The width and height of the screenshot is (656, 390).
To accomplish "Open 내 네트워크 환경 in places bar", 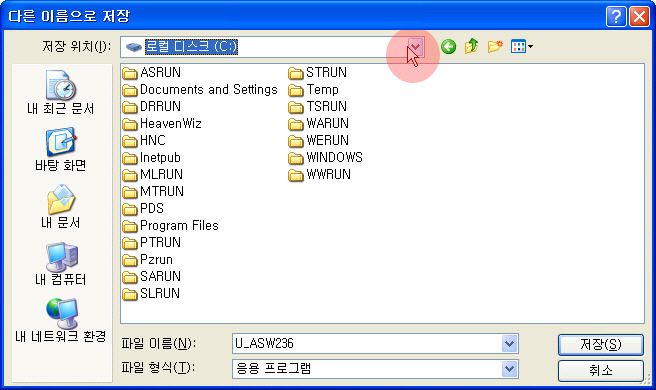I will (x=61, y=321).
